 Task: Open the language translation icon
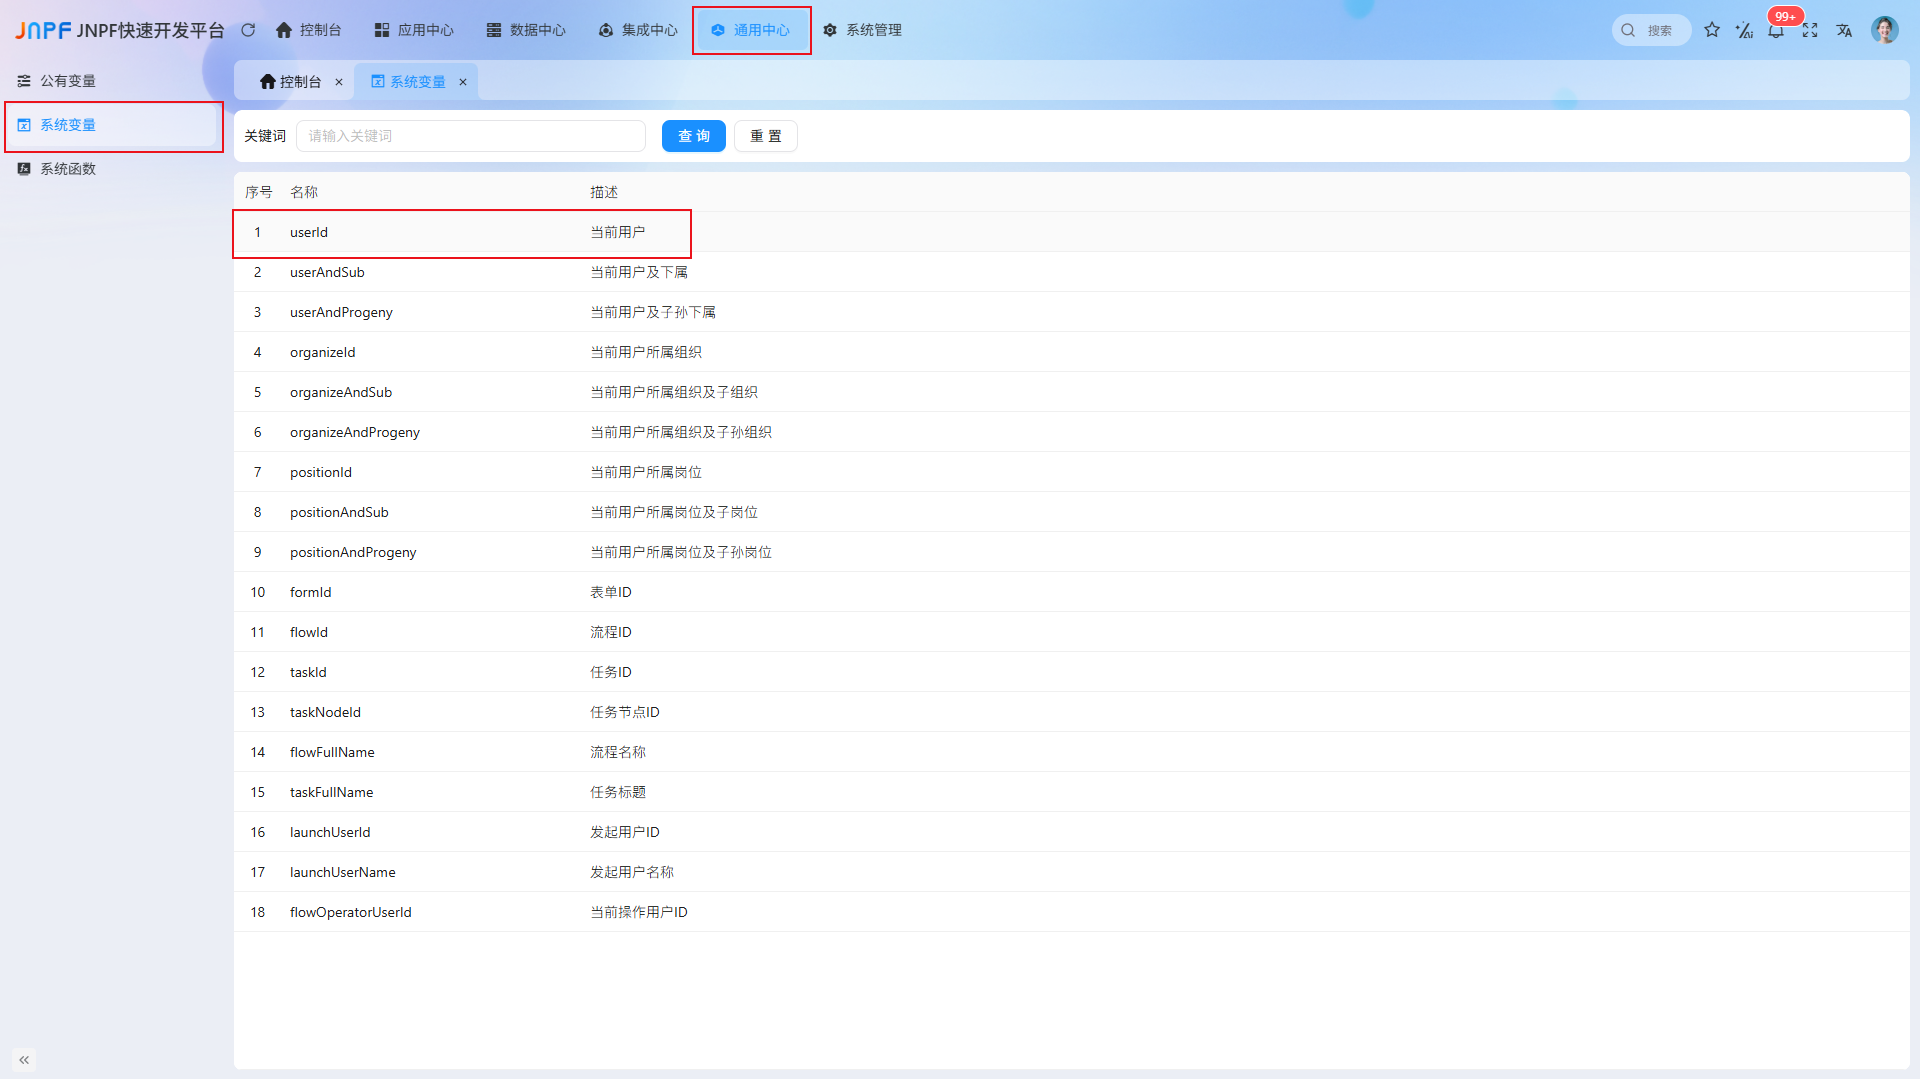(x=1844, y=30)
